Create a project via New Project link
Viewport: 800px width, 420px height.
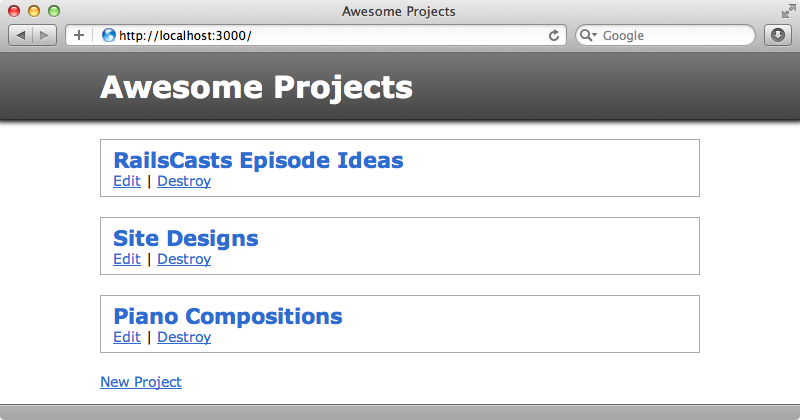tap(141, 382)
